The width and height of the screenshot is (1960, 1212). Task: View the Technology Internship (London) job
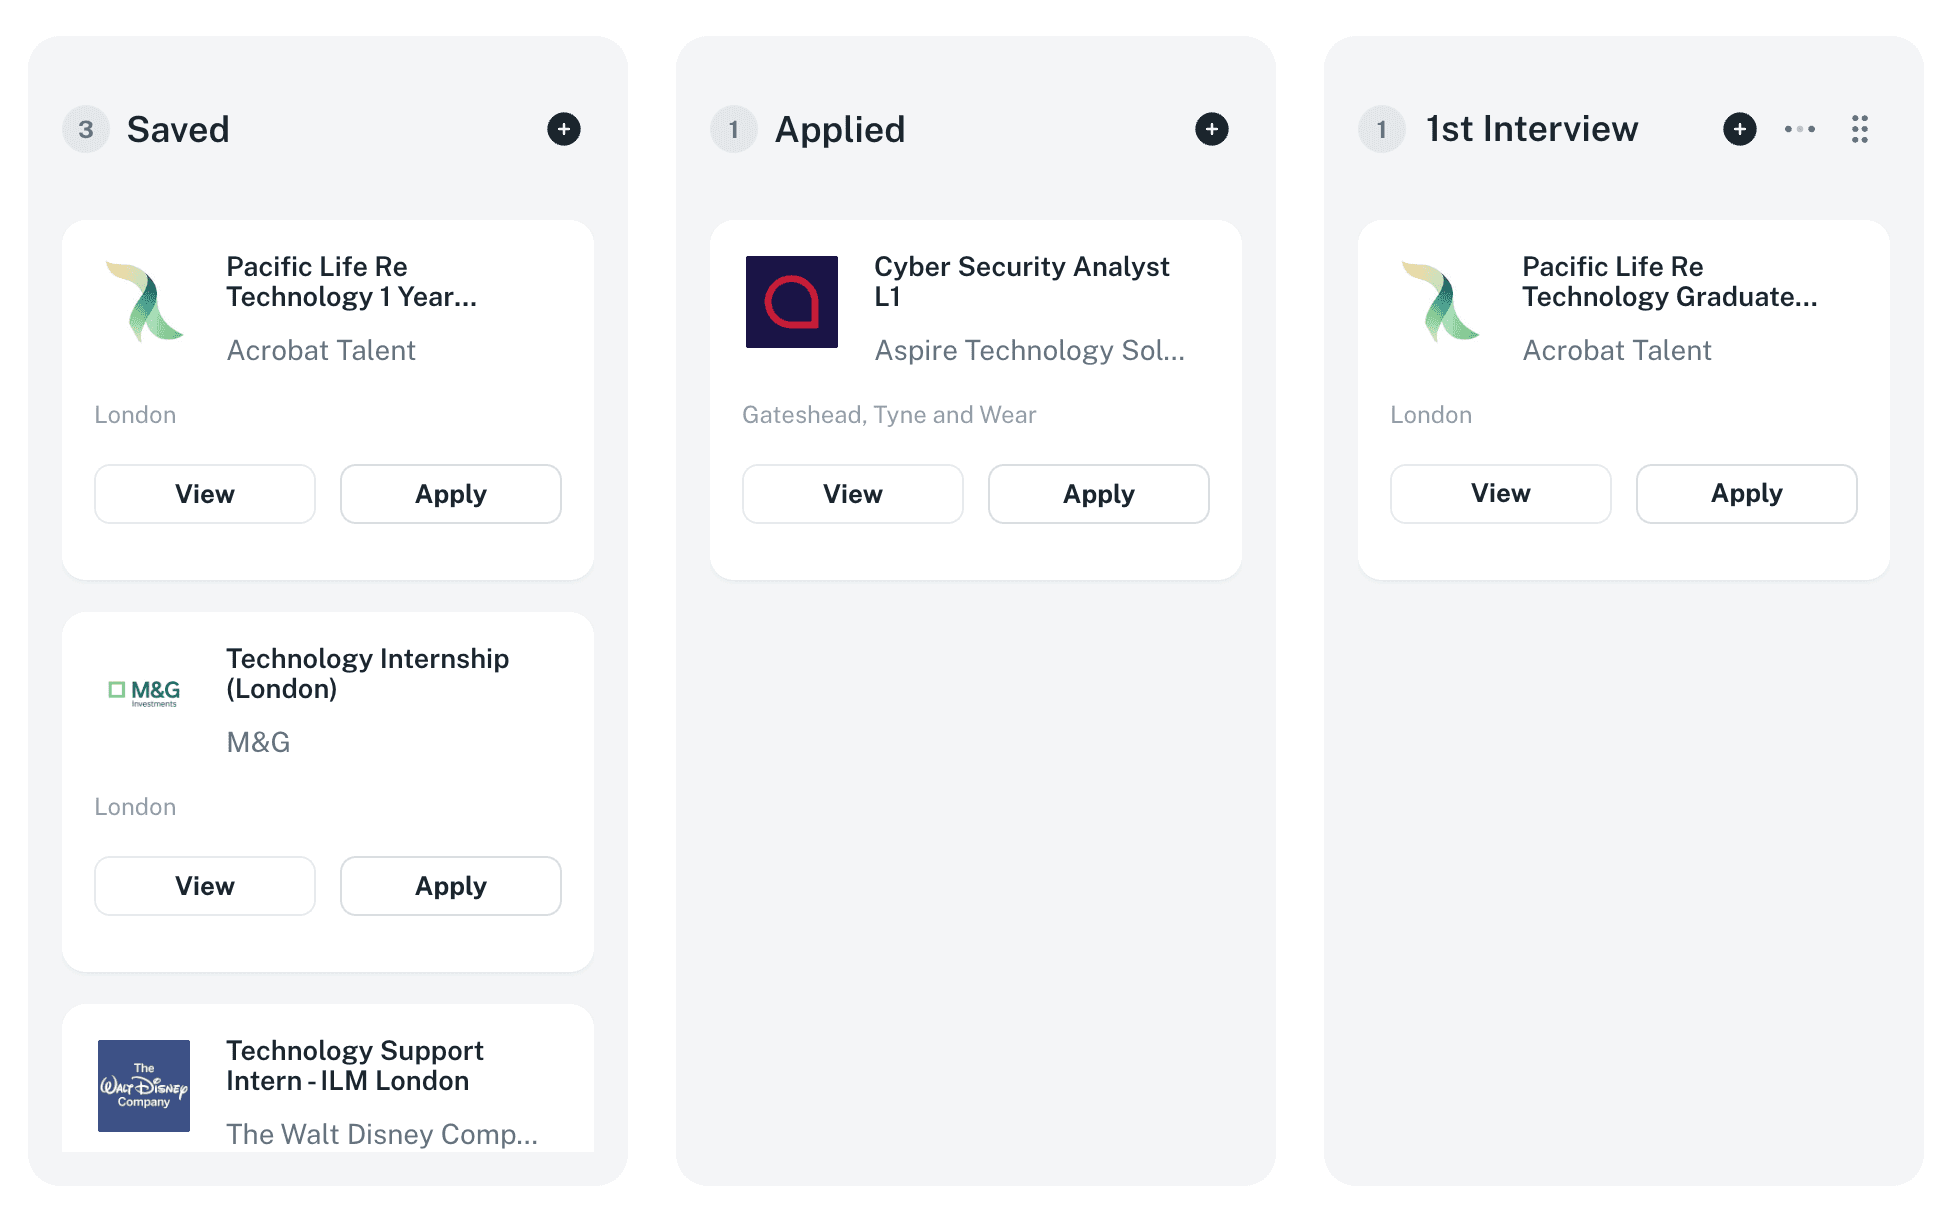click(x=205, y=886)
